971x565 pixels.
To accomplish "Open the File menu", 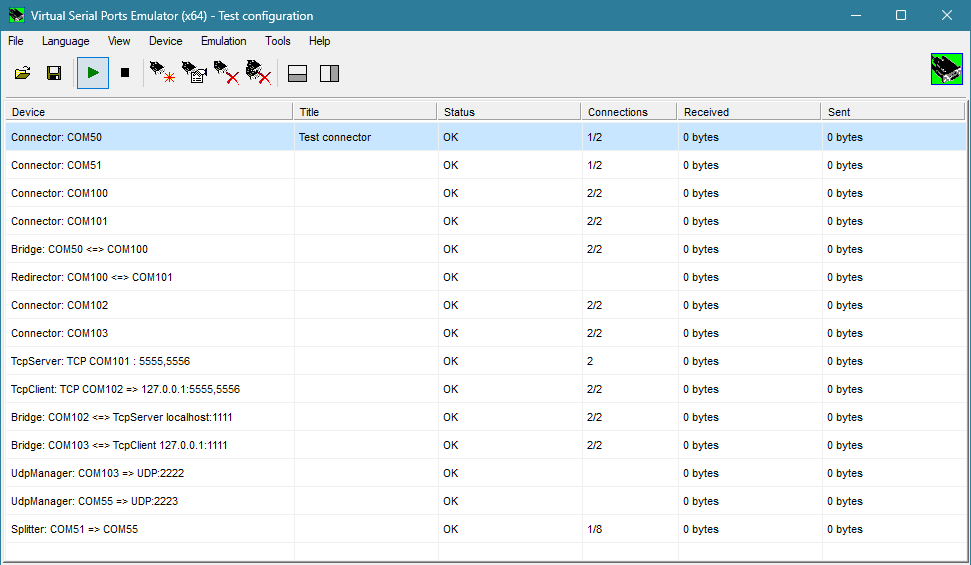I will [16, 41].
